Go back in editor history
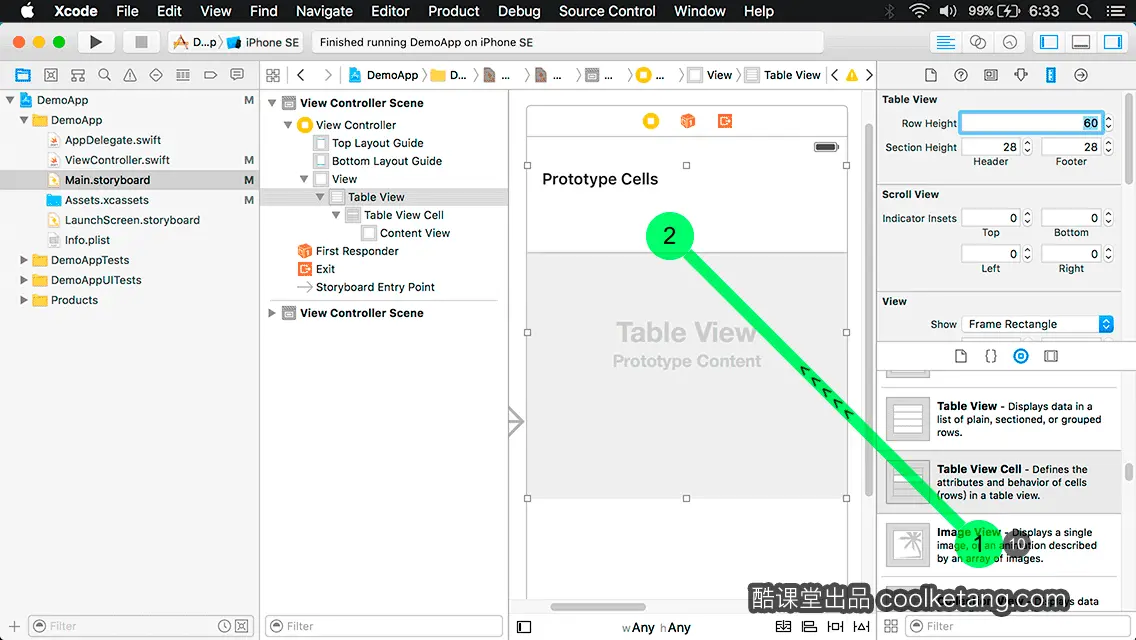This screenshot has height=640, width=1136. 301,75
